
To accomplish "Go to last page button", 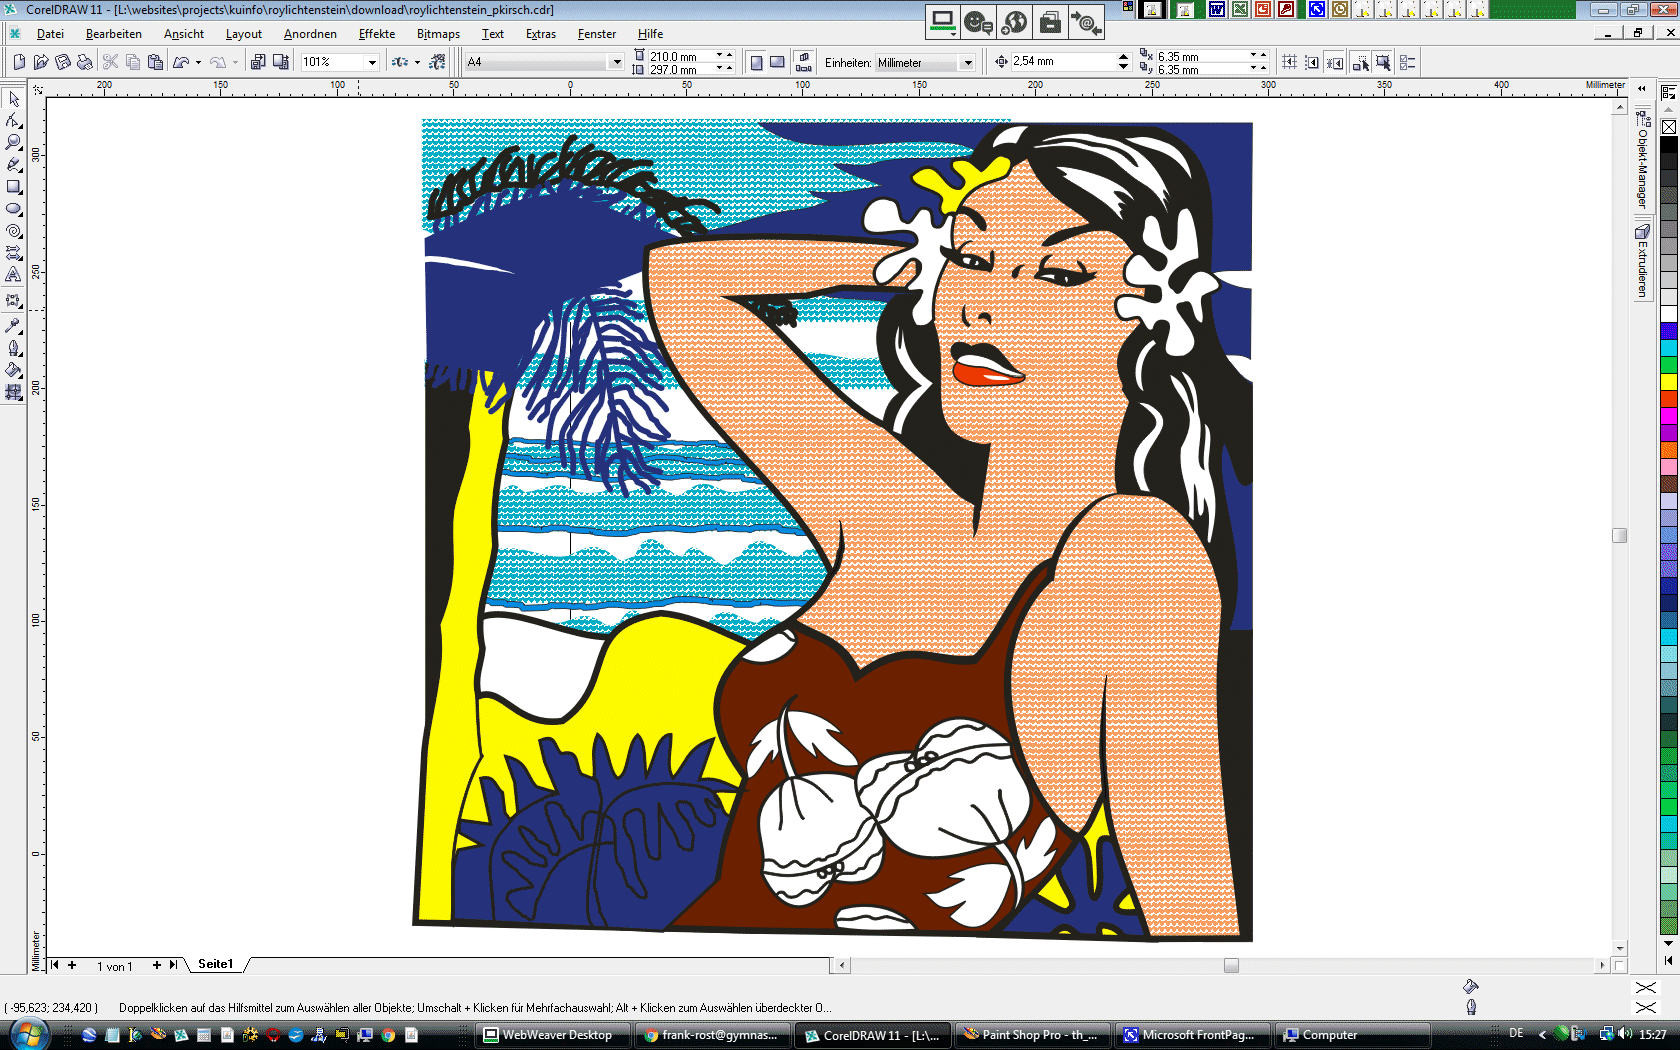I will [173, 965].
